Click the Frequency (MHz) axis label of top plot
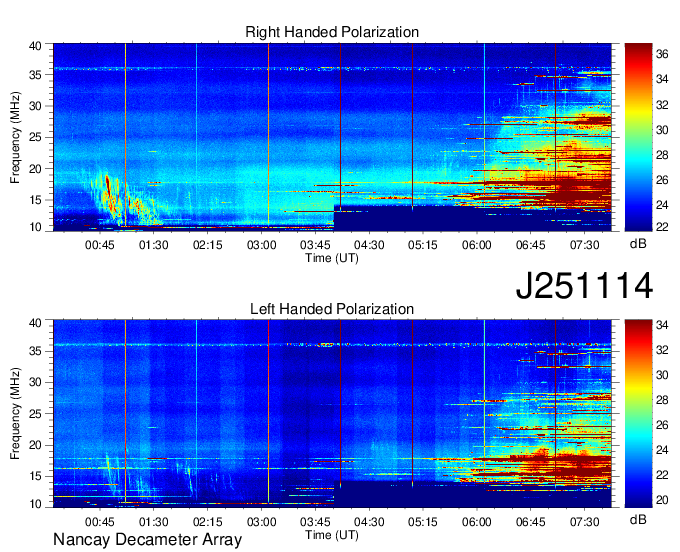The height and width of the screenshot is (552, 680). pyautogui.click(x=16, y=135)
